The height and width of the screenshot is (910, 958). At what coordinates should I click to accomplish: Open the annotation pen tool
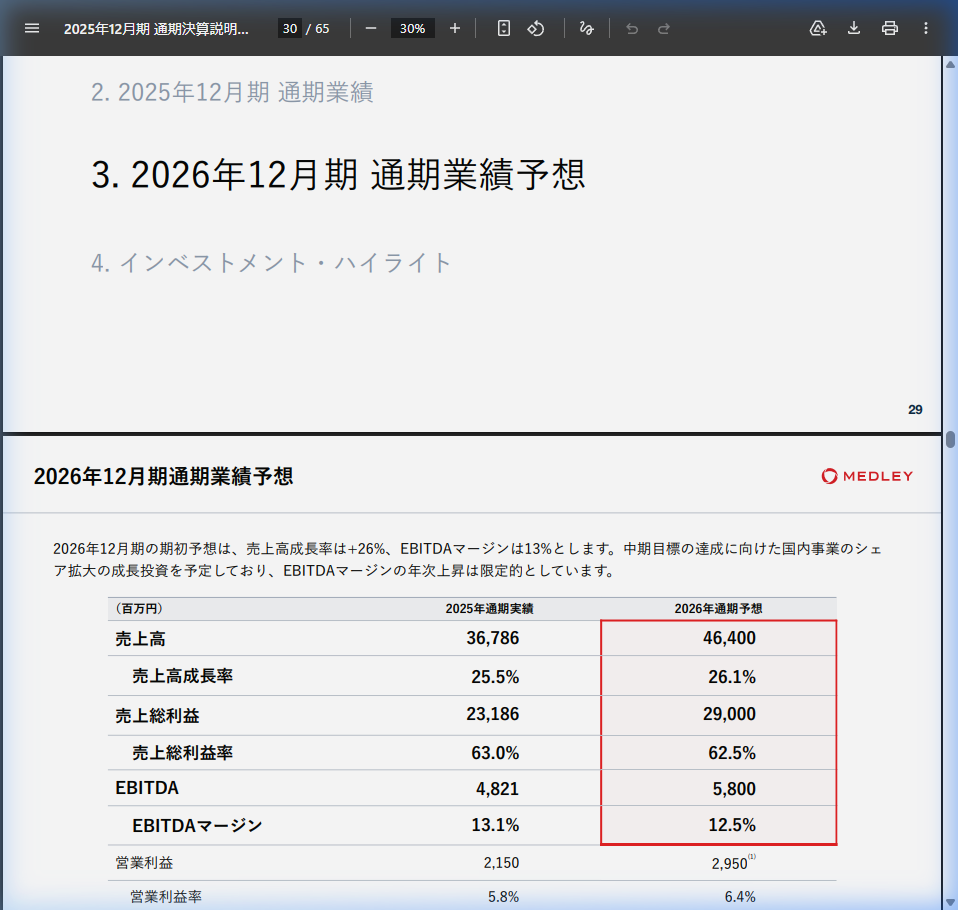click(x=587, y=28)
